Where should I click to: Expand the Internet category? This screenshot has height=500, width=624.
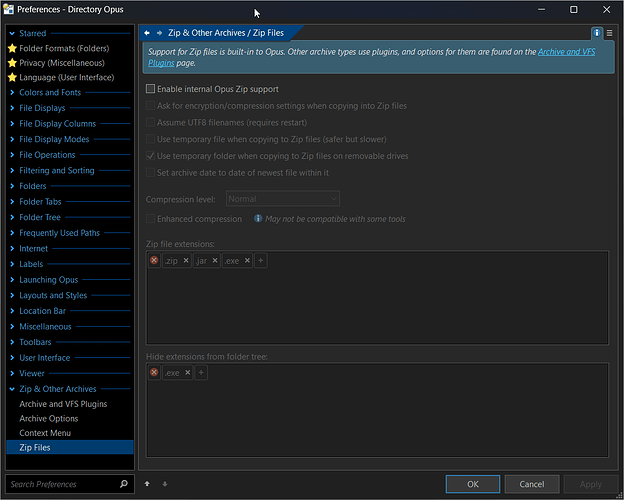tap(12, 248)
